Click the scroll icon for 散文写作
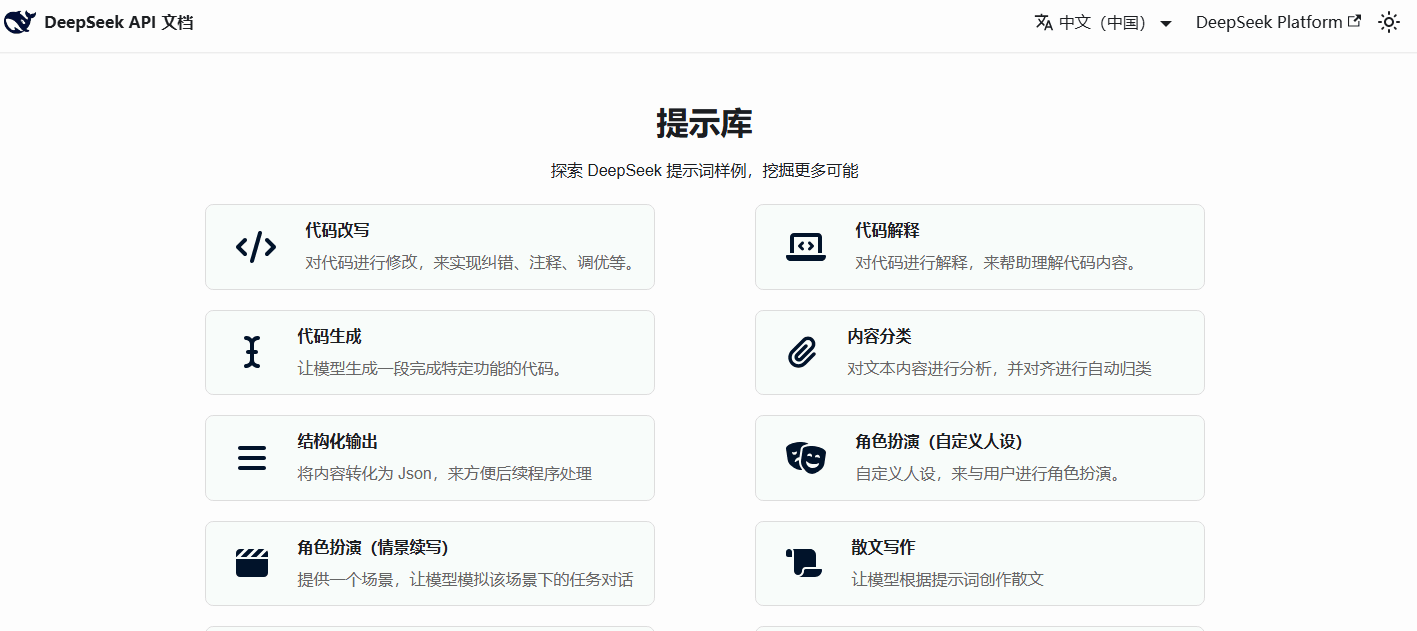Viewport: 1417px width, 631px height. tap(804, 563)
